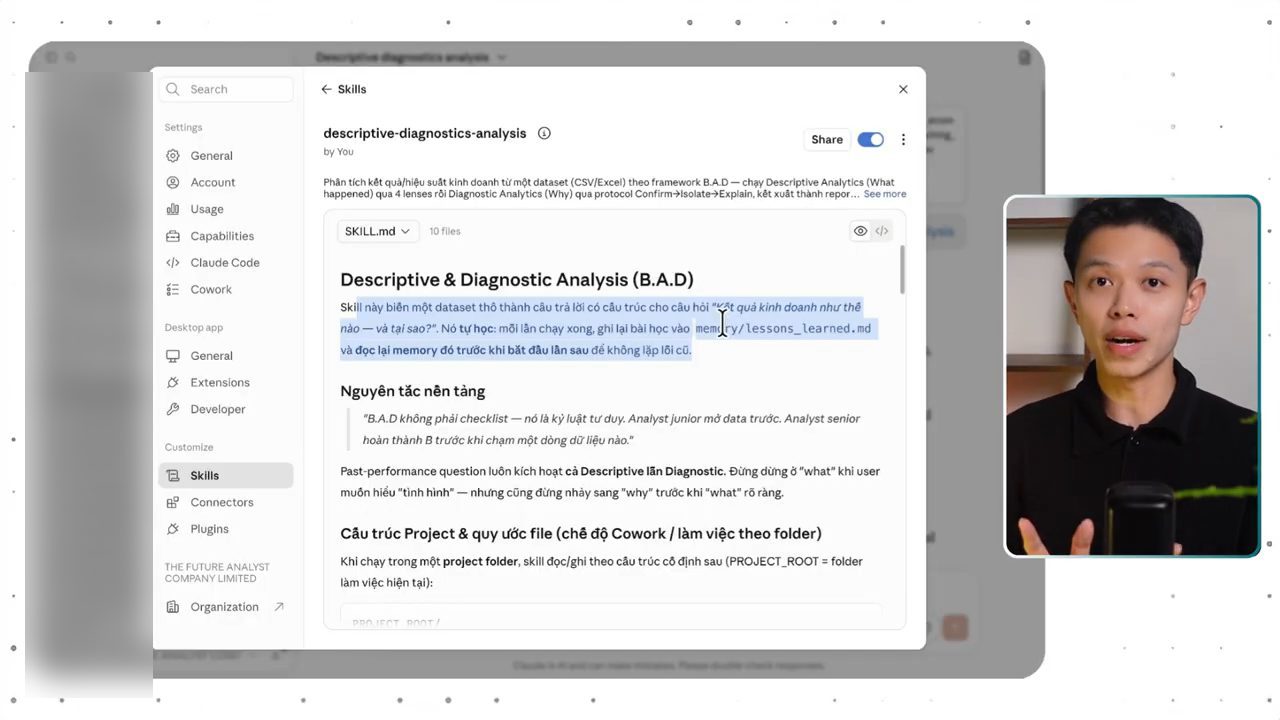Click the skill content vertical scrollbar

coord(902,269)
